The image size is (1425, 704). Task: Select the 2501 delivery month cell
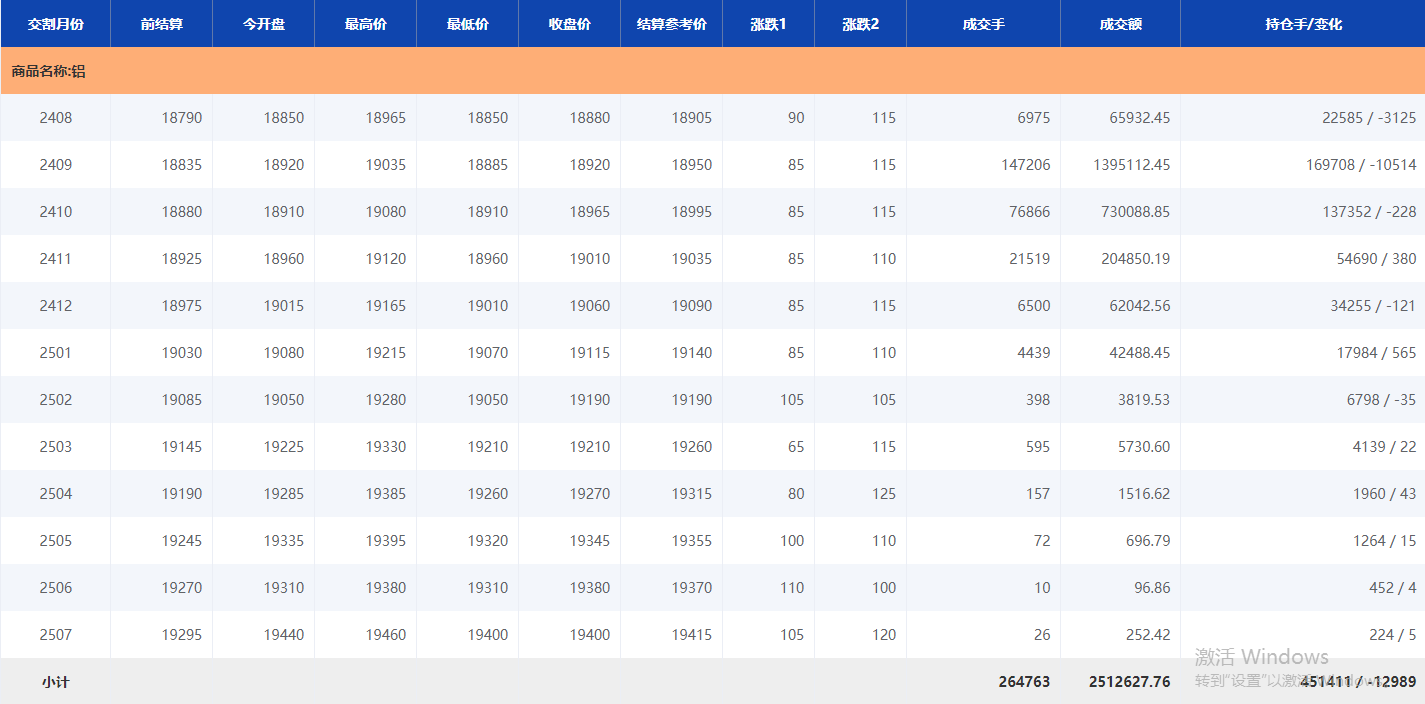coord(55,353)
